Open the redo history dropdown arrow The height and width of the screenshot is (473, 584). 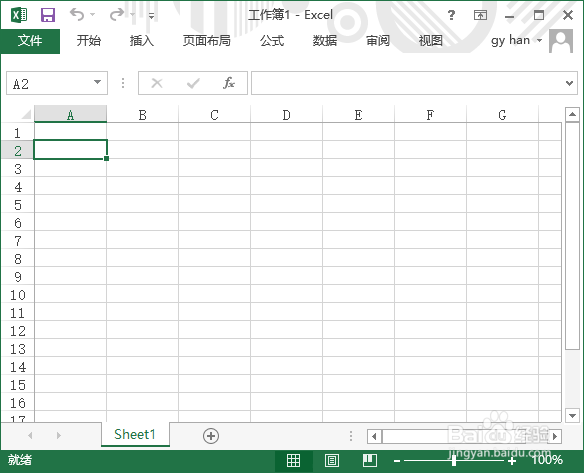pos(133,15)
